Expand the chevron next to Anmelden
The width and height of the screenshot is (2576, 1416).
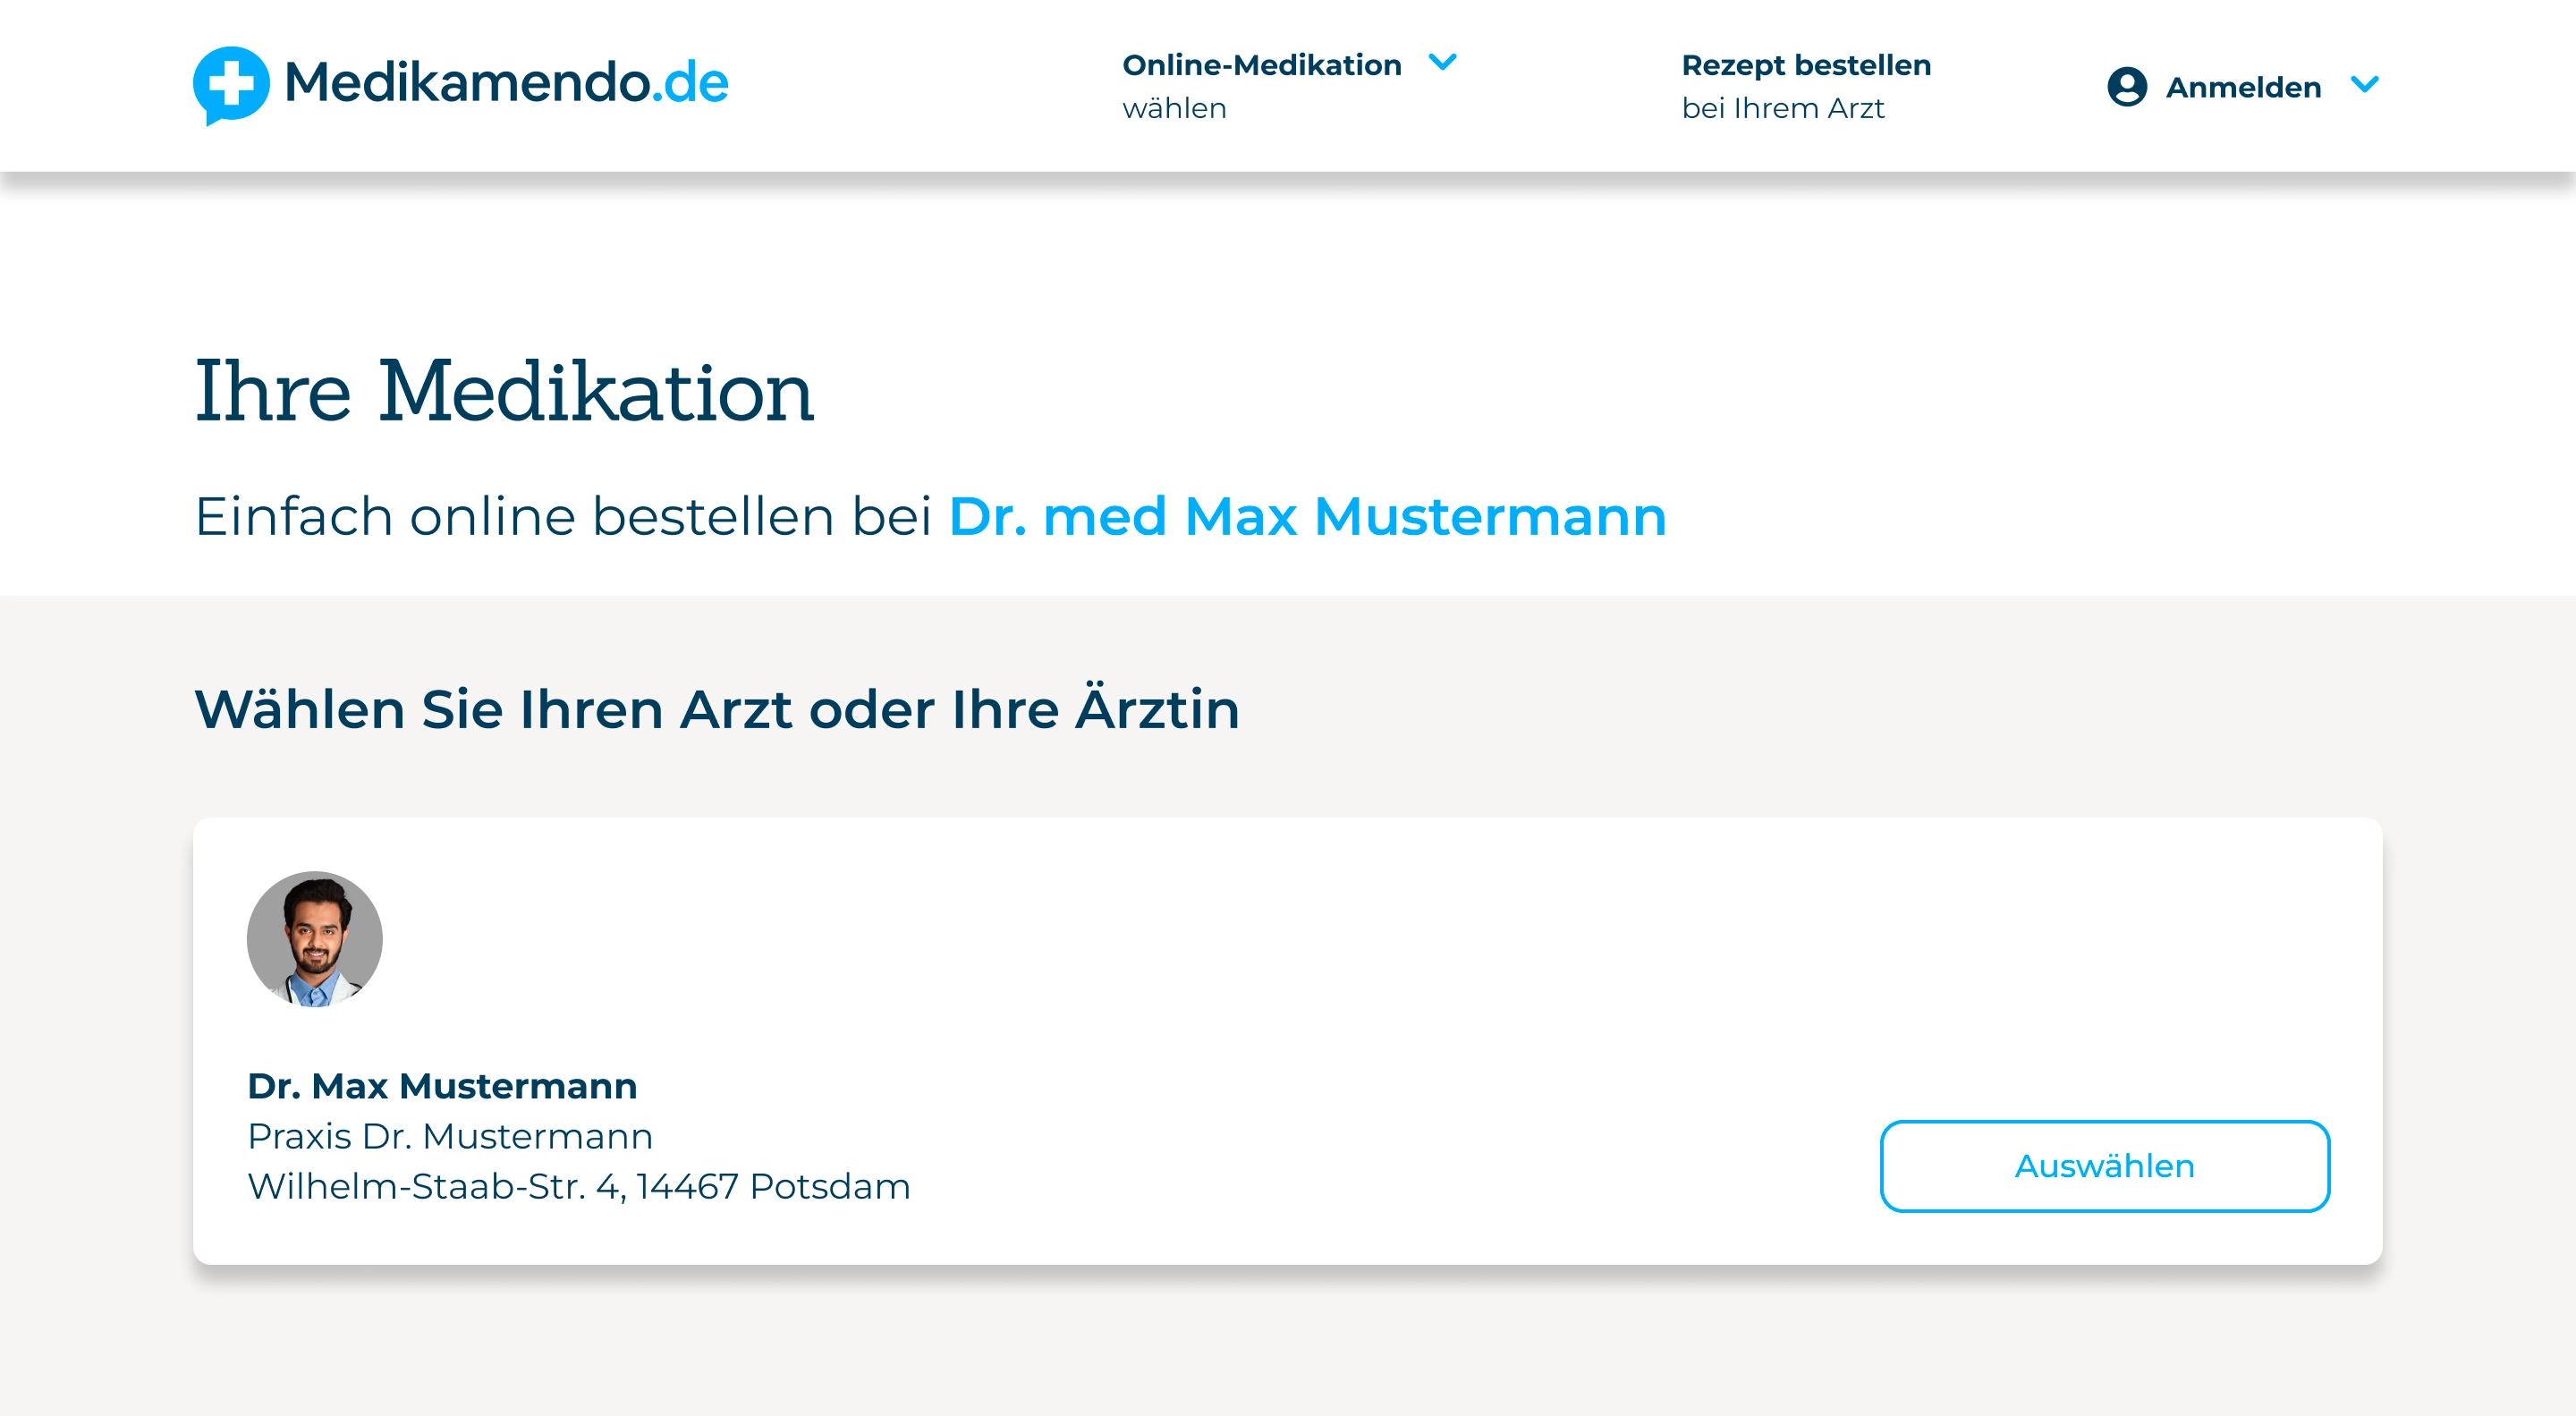pyautogui.click(x=2365, y=85)
